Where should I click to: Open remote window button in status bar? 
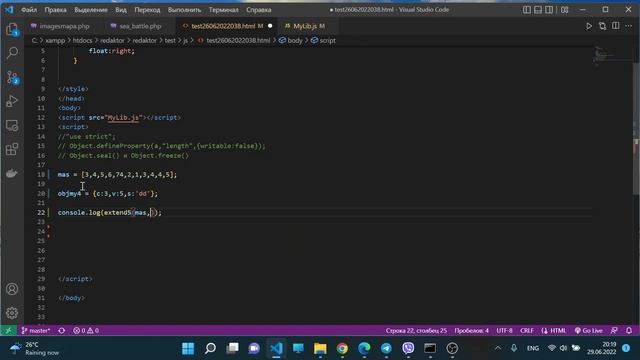point(8,330)
